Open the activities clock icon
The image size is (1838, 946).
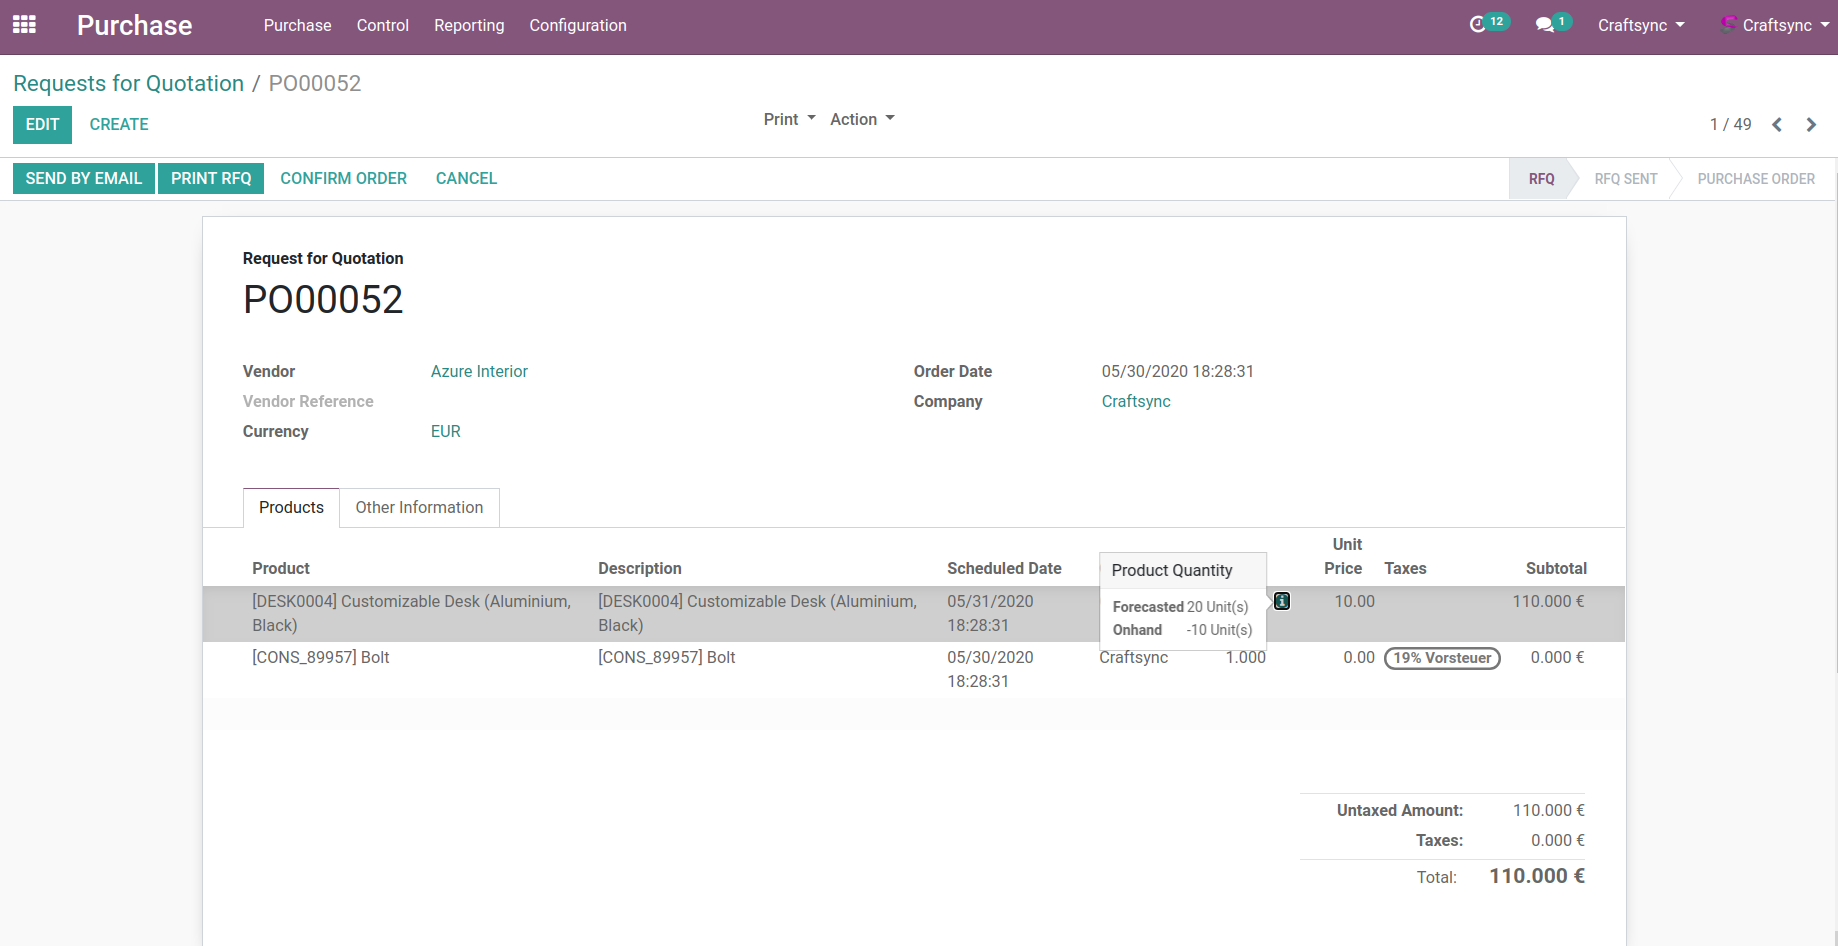click(1477, 25)
